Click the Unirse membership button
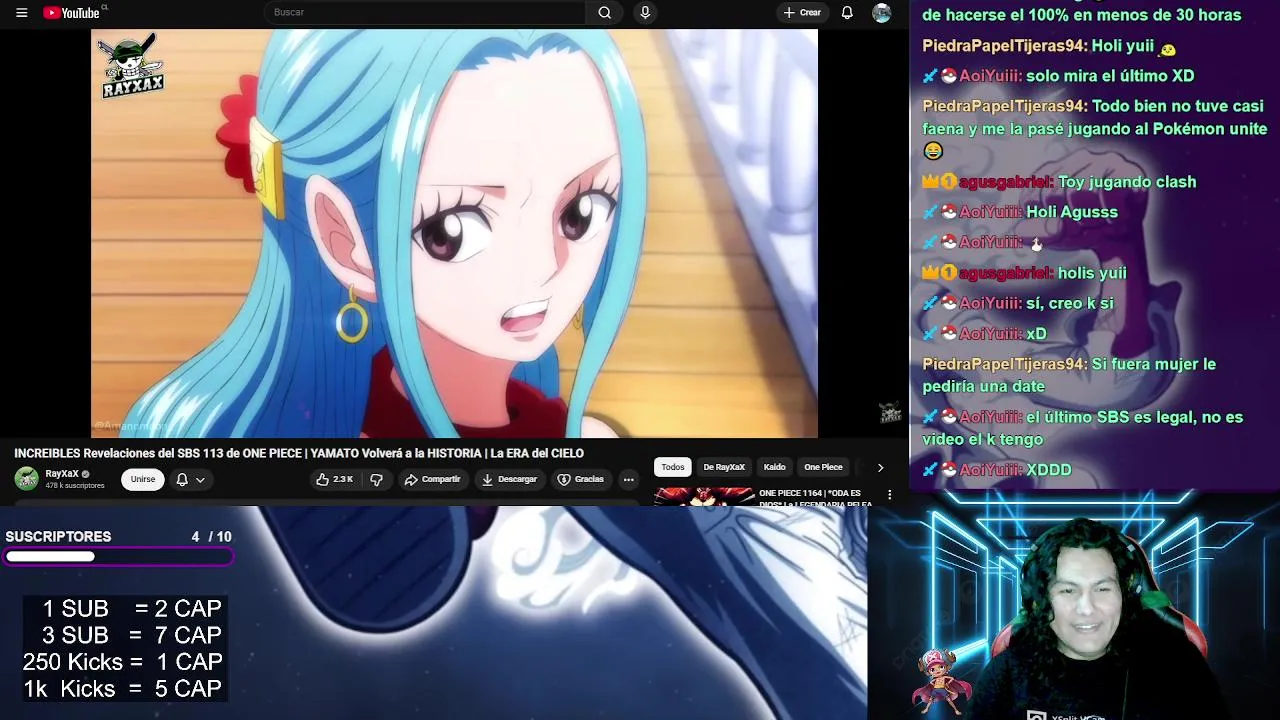This screenshot has width=1280, height=720. click(143, 479)
